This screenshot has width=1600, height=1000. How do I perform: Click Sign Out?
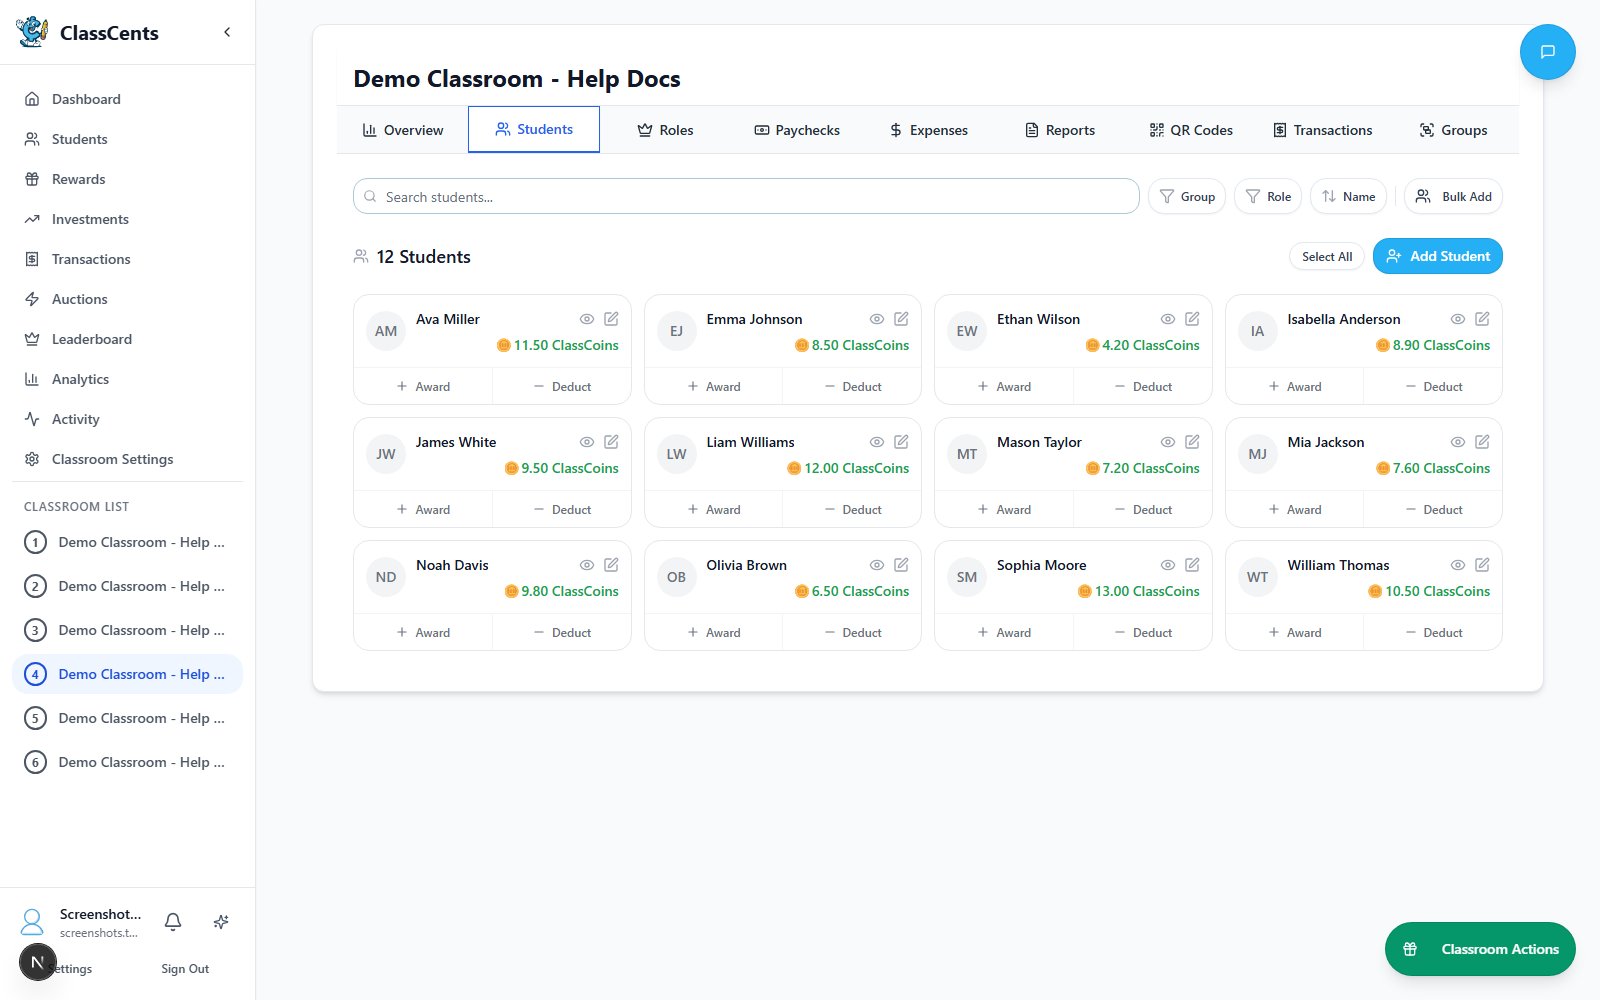click(x=185, y=968)
